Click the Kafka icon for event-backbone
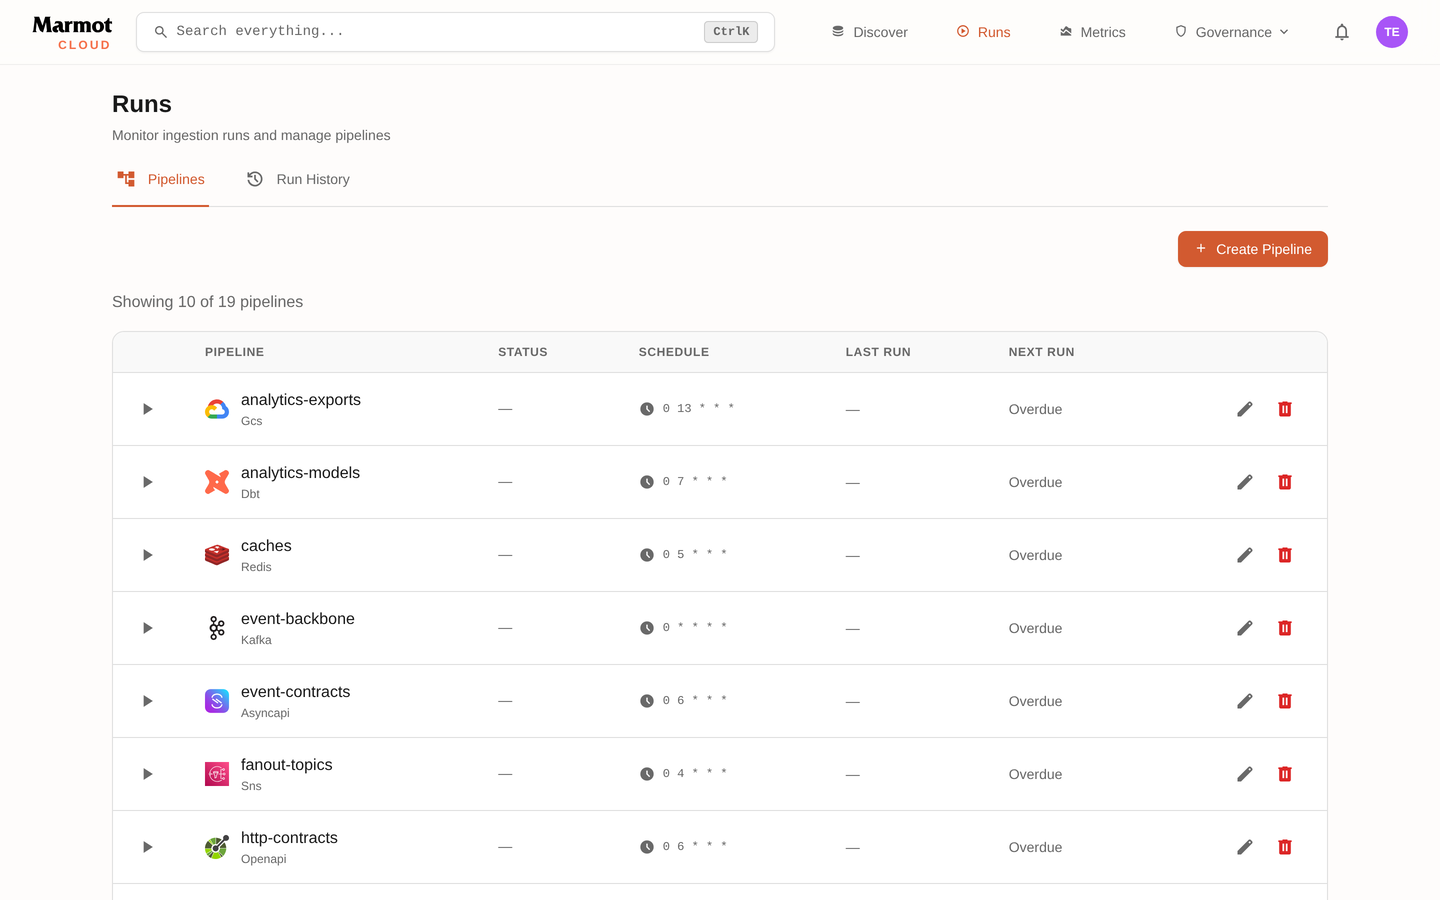 (x=217, y=628)
